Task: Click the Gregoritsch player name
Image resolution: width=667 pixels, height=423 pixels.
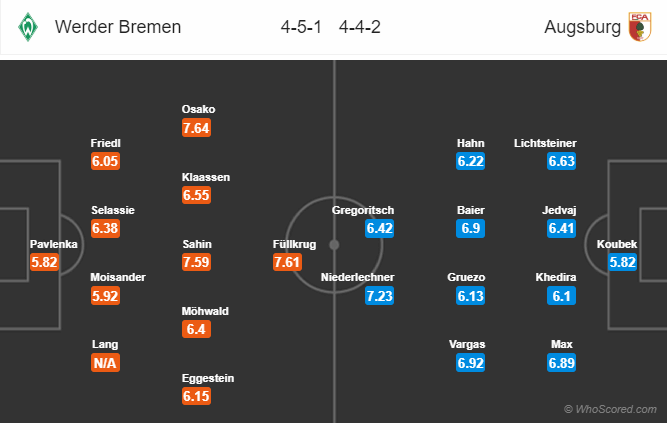Action: tap(363, 210)
